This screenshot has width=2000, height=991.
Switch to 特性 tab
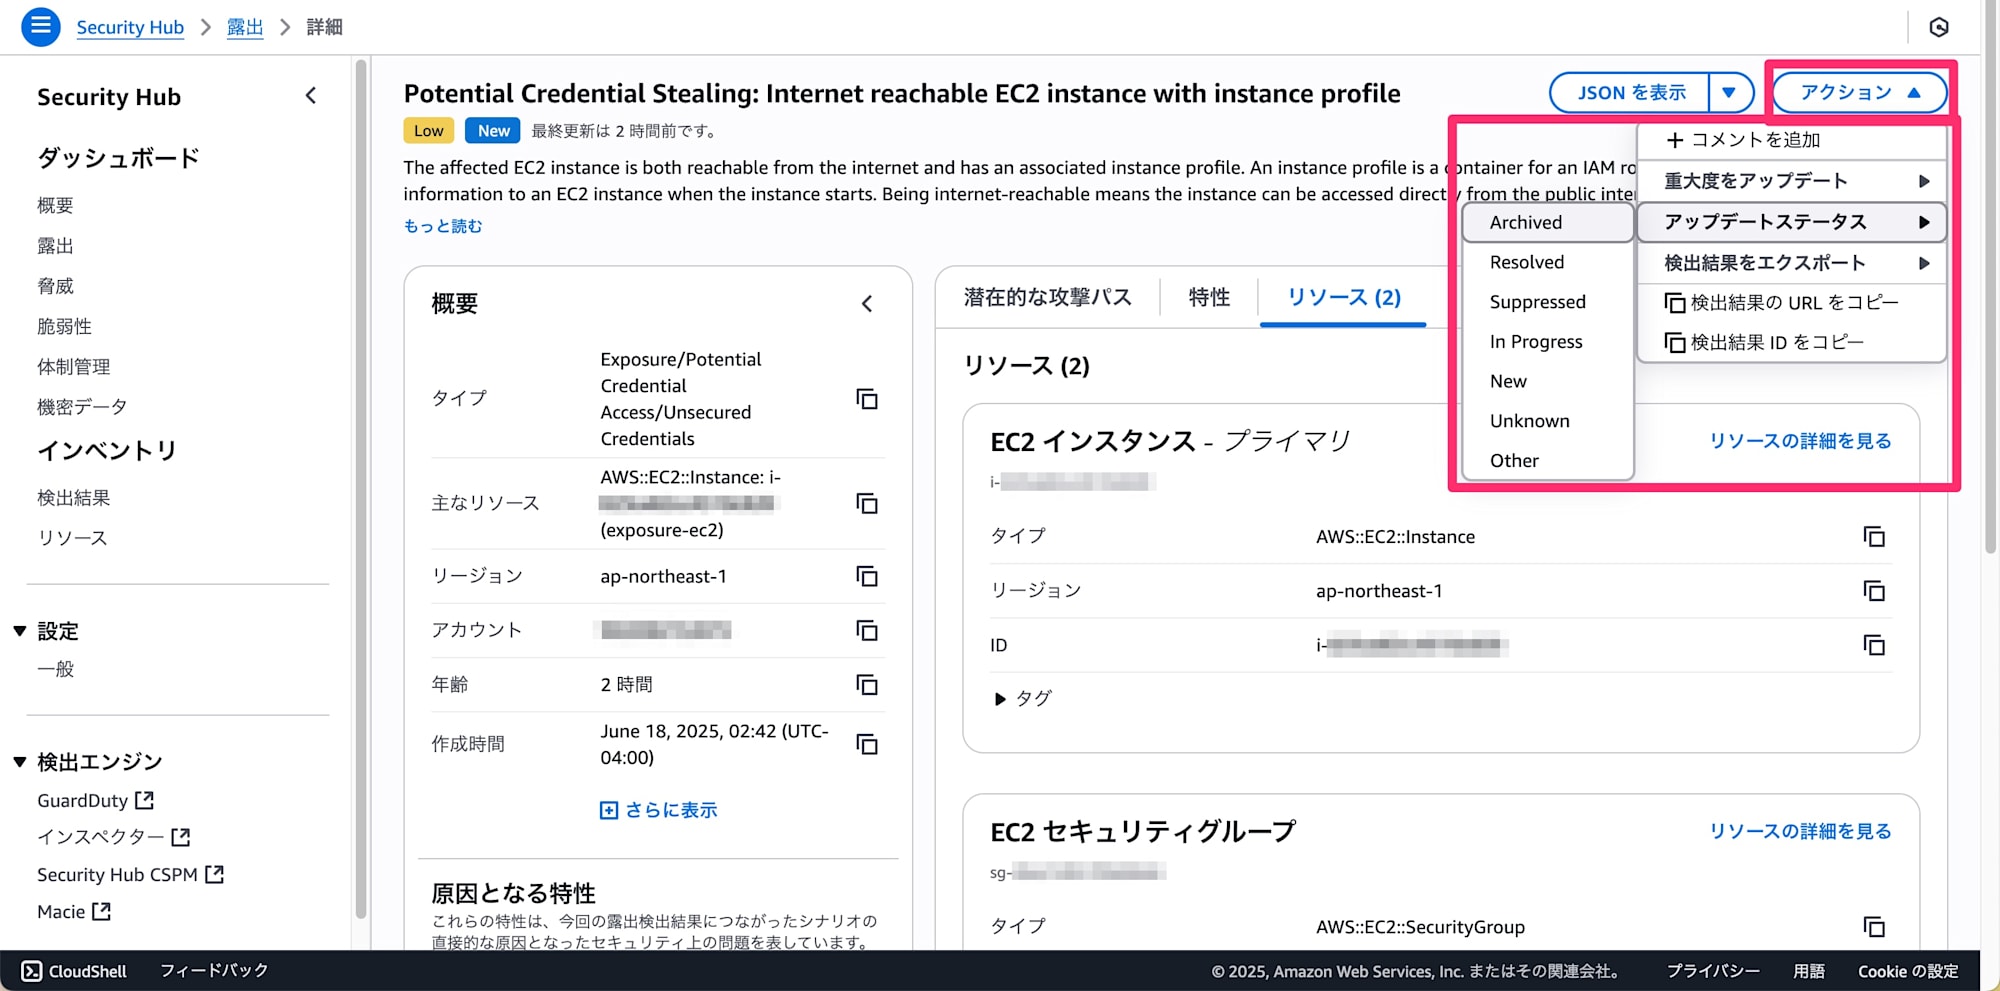(1209, 297)
